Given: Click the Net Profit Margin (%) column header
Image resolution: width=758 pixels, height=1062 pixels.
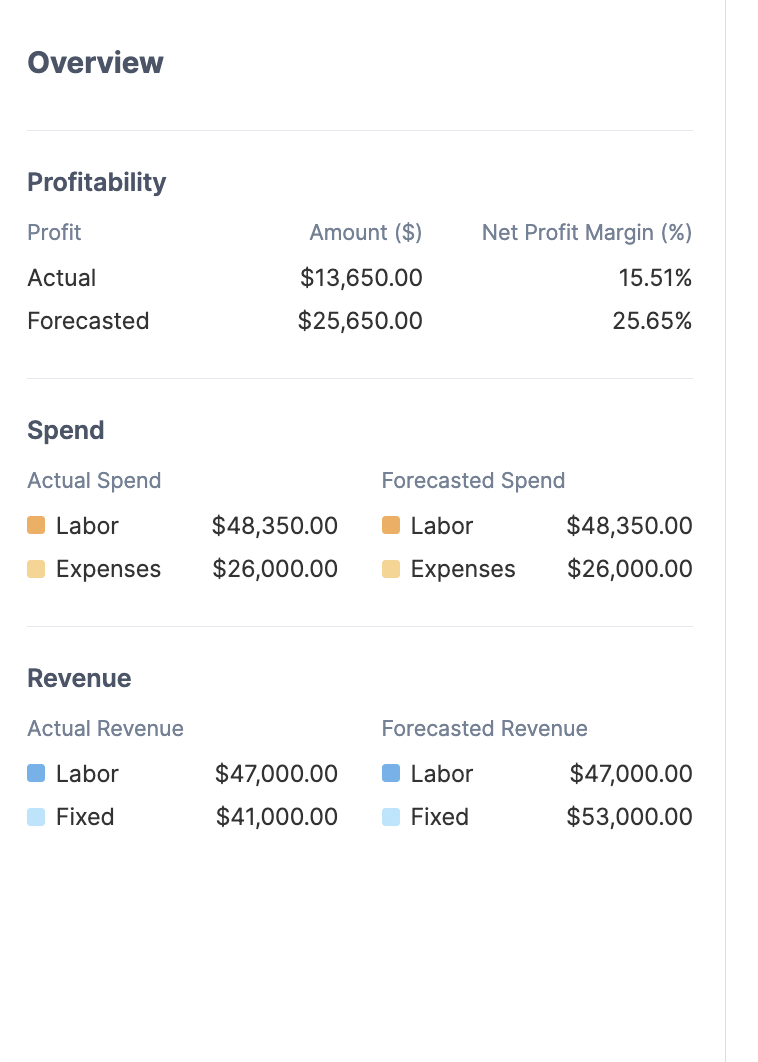Looking at the screenshot, I should click(587, 232).
